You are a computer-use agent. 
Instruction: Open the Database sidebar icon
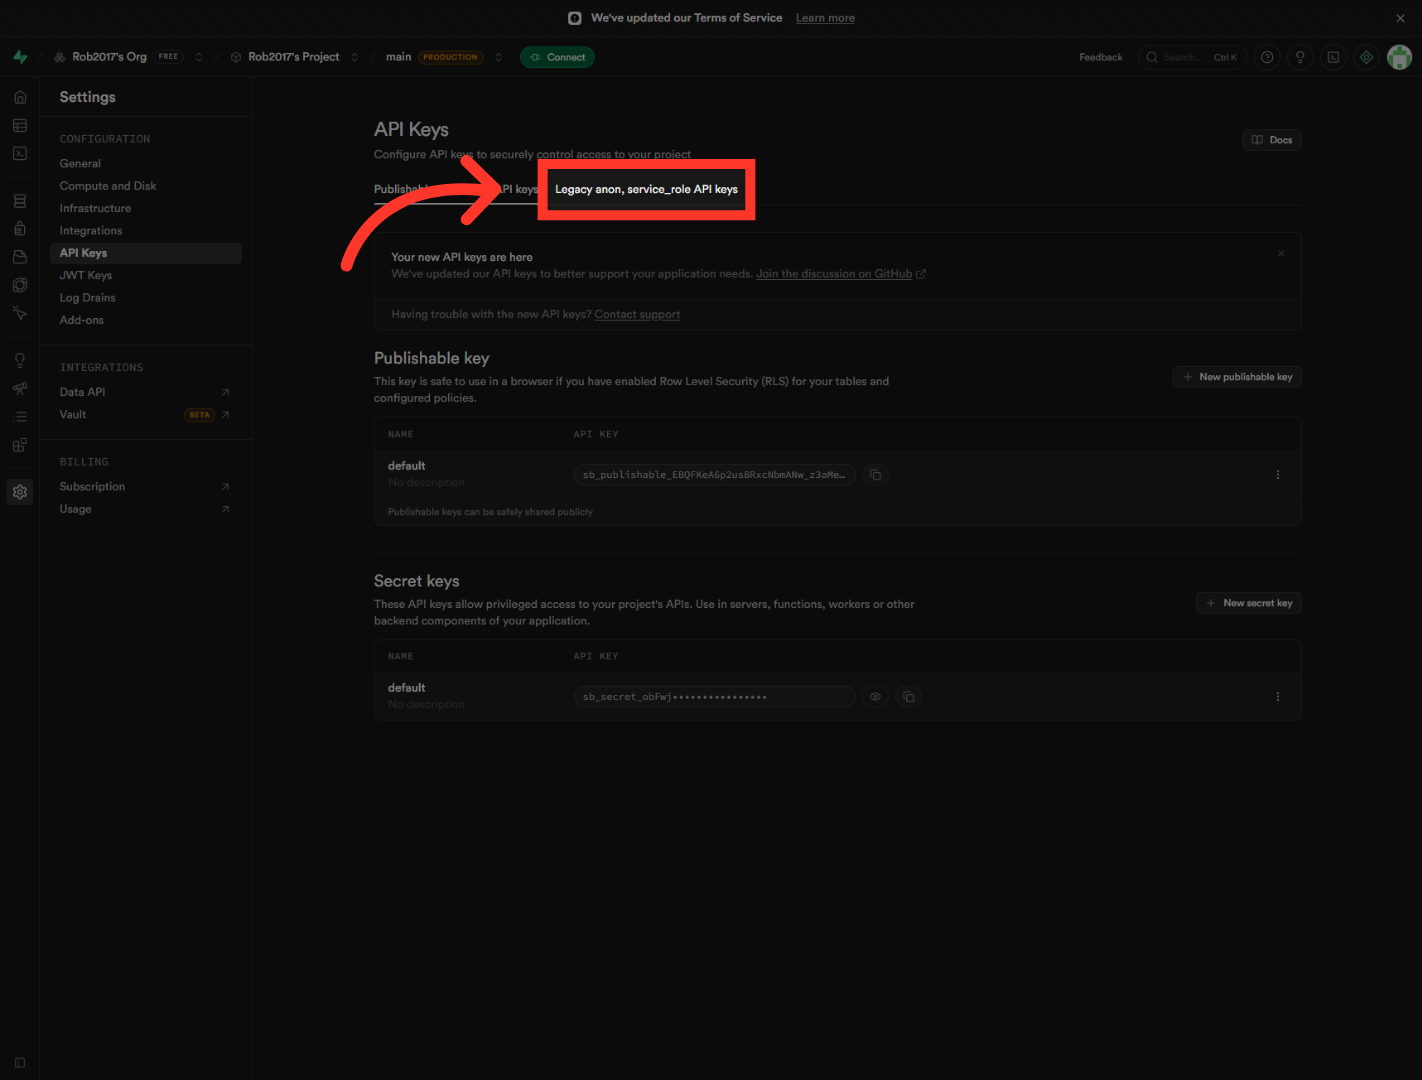pyautogui.click(x=20, y=201)
